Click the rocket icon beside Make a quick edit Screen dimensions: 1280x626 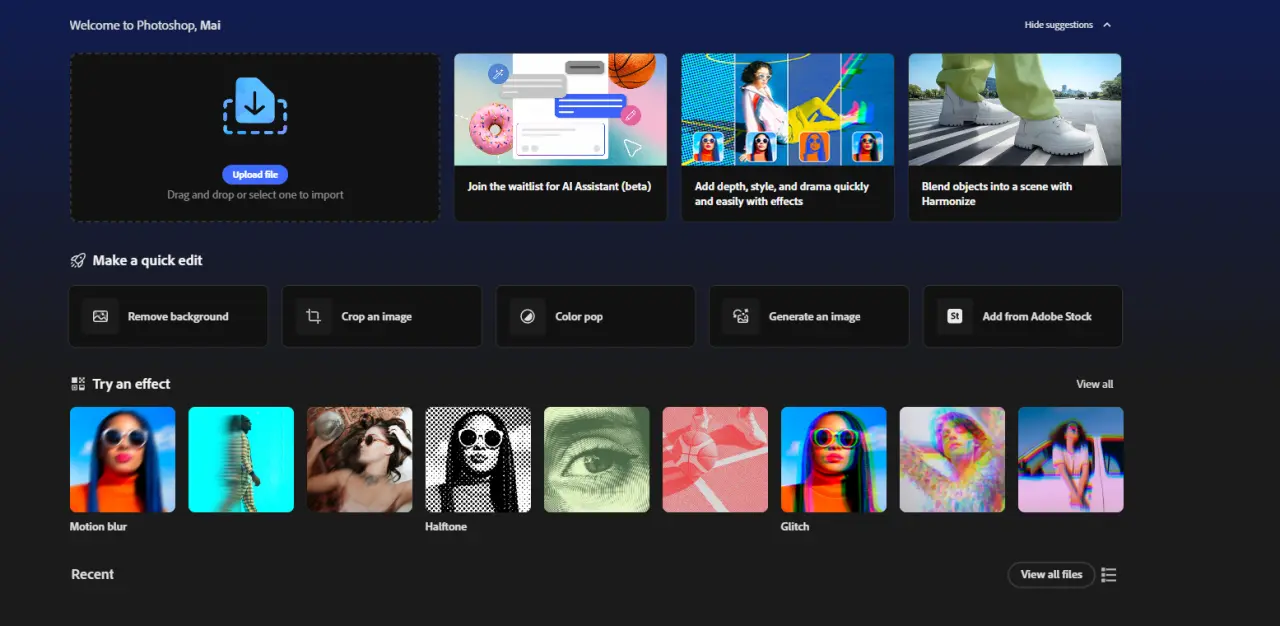pos(78,260)
